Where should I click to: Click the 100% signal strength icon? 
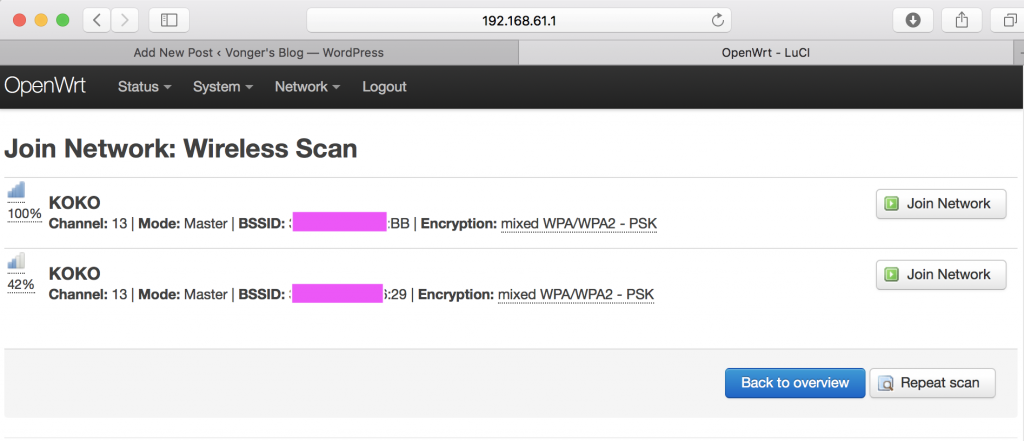point(16,190)
